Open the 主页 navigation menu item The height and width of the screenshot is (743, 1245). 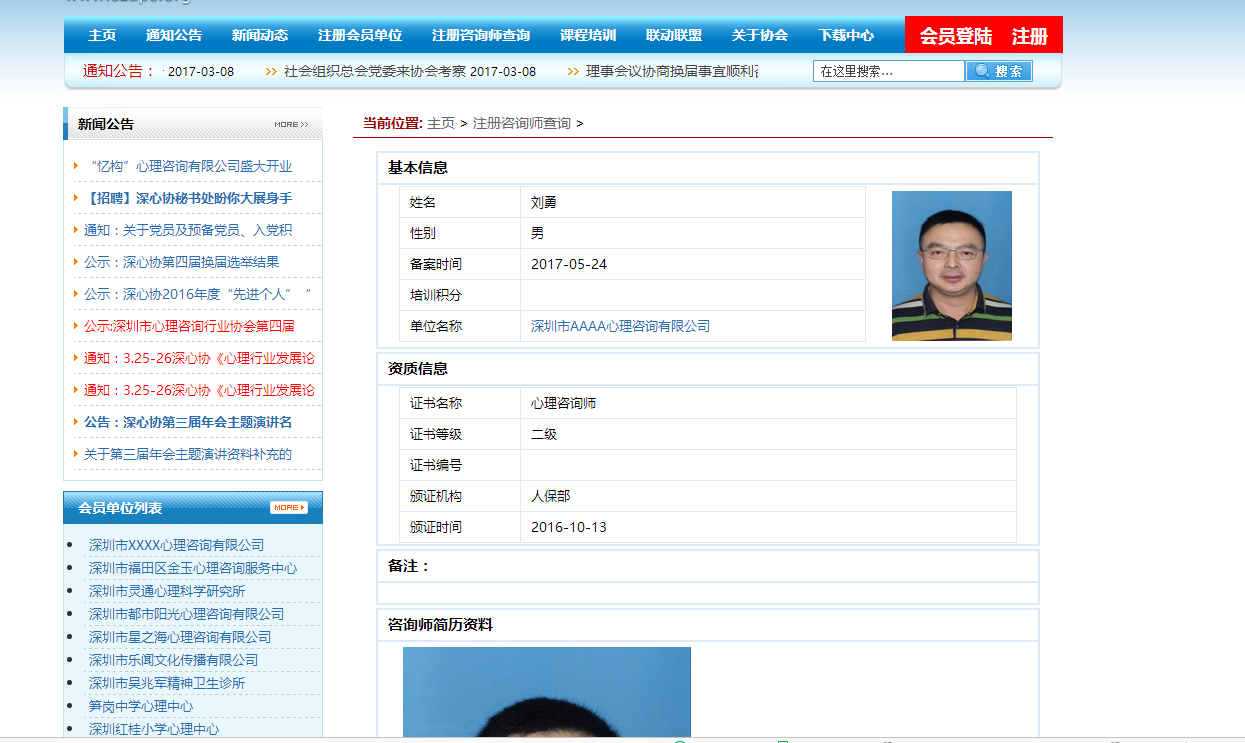(102, 35)
